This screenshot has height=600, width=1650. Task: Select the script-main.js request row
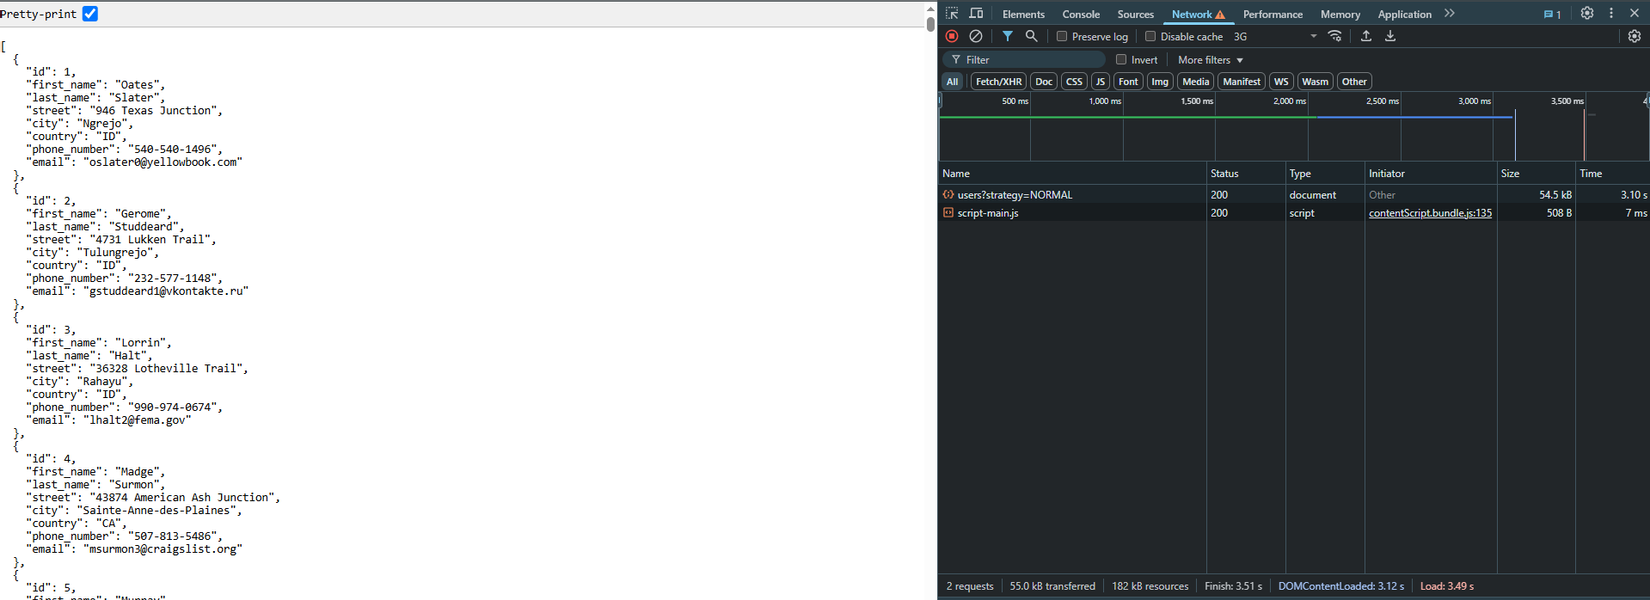(1294, 213)
